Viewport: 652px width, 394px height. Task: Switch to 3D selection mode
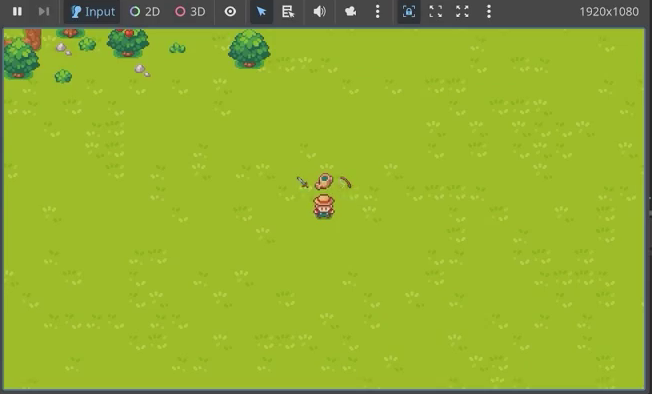(x=190, y=12)
